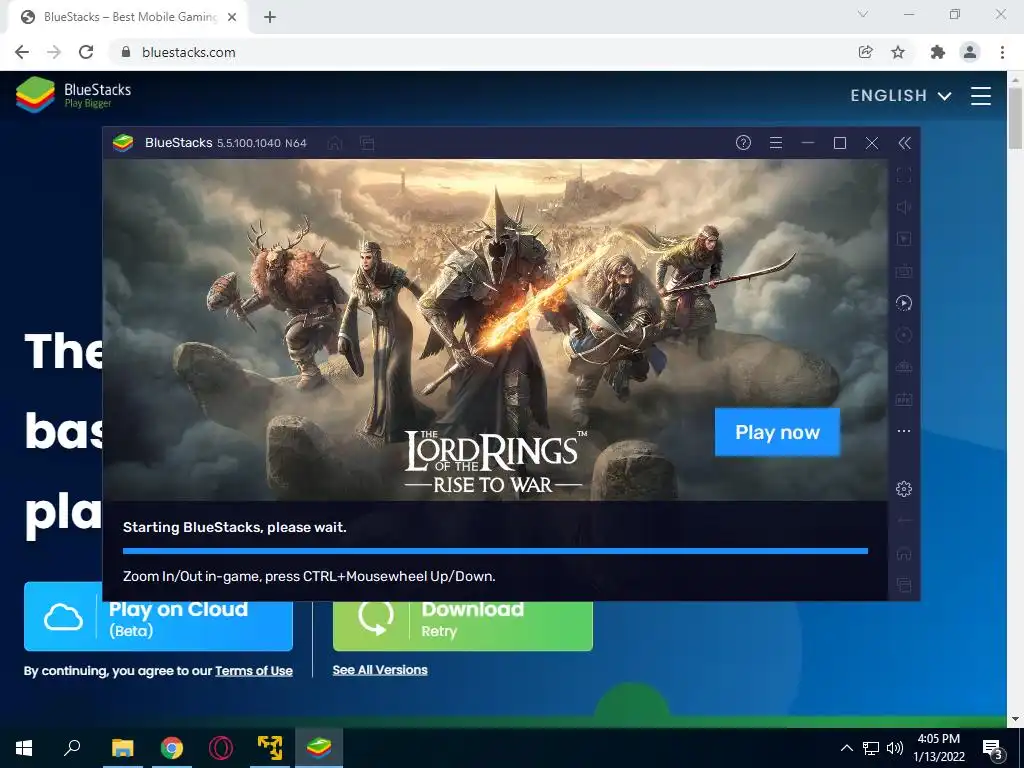The height and width of the screenshot is (768, 1024).
Task: Open Chrome extensions puzzle icon
Action: tap(938, 52)
